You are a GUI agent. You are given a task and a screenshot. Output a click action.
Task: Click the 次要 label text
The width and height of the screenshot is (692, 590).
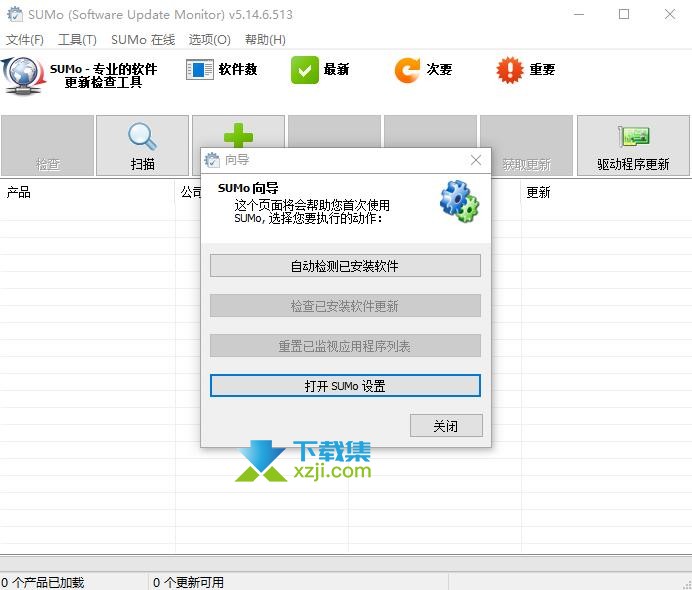(439, 69)
